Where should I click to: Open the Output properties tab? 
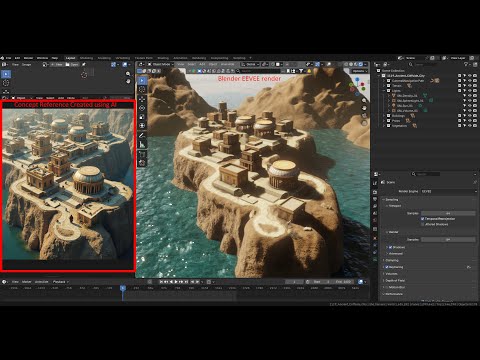click(x=375, y=199)
